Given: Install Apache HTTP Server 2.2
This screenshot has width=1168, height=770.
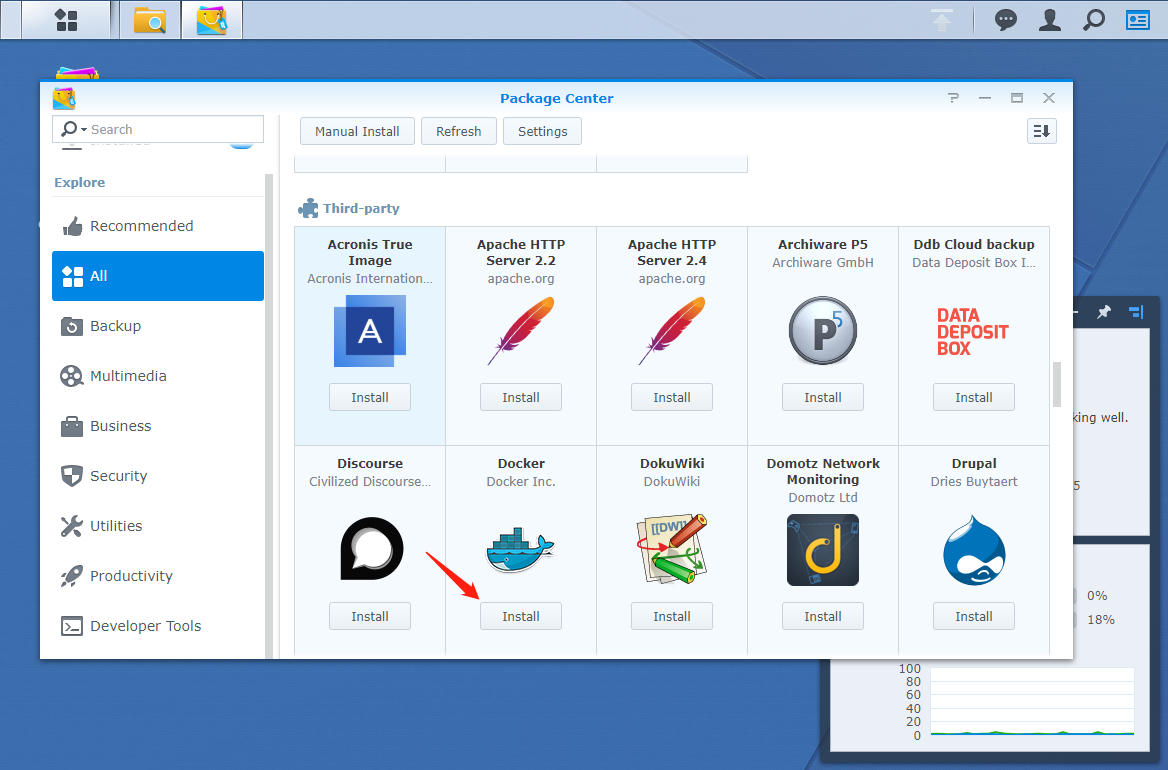Looking at the screenshot, I should coord(521,397).
